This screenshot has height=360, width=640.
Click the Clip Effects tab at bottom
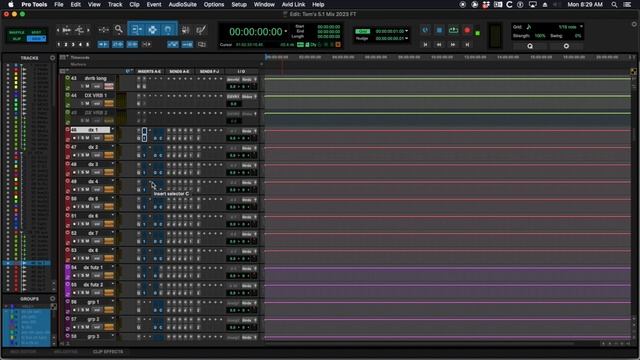[x=108, y=351]
